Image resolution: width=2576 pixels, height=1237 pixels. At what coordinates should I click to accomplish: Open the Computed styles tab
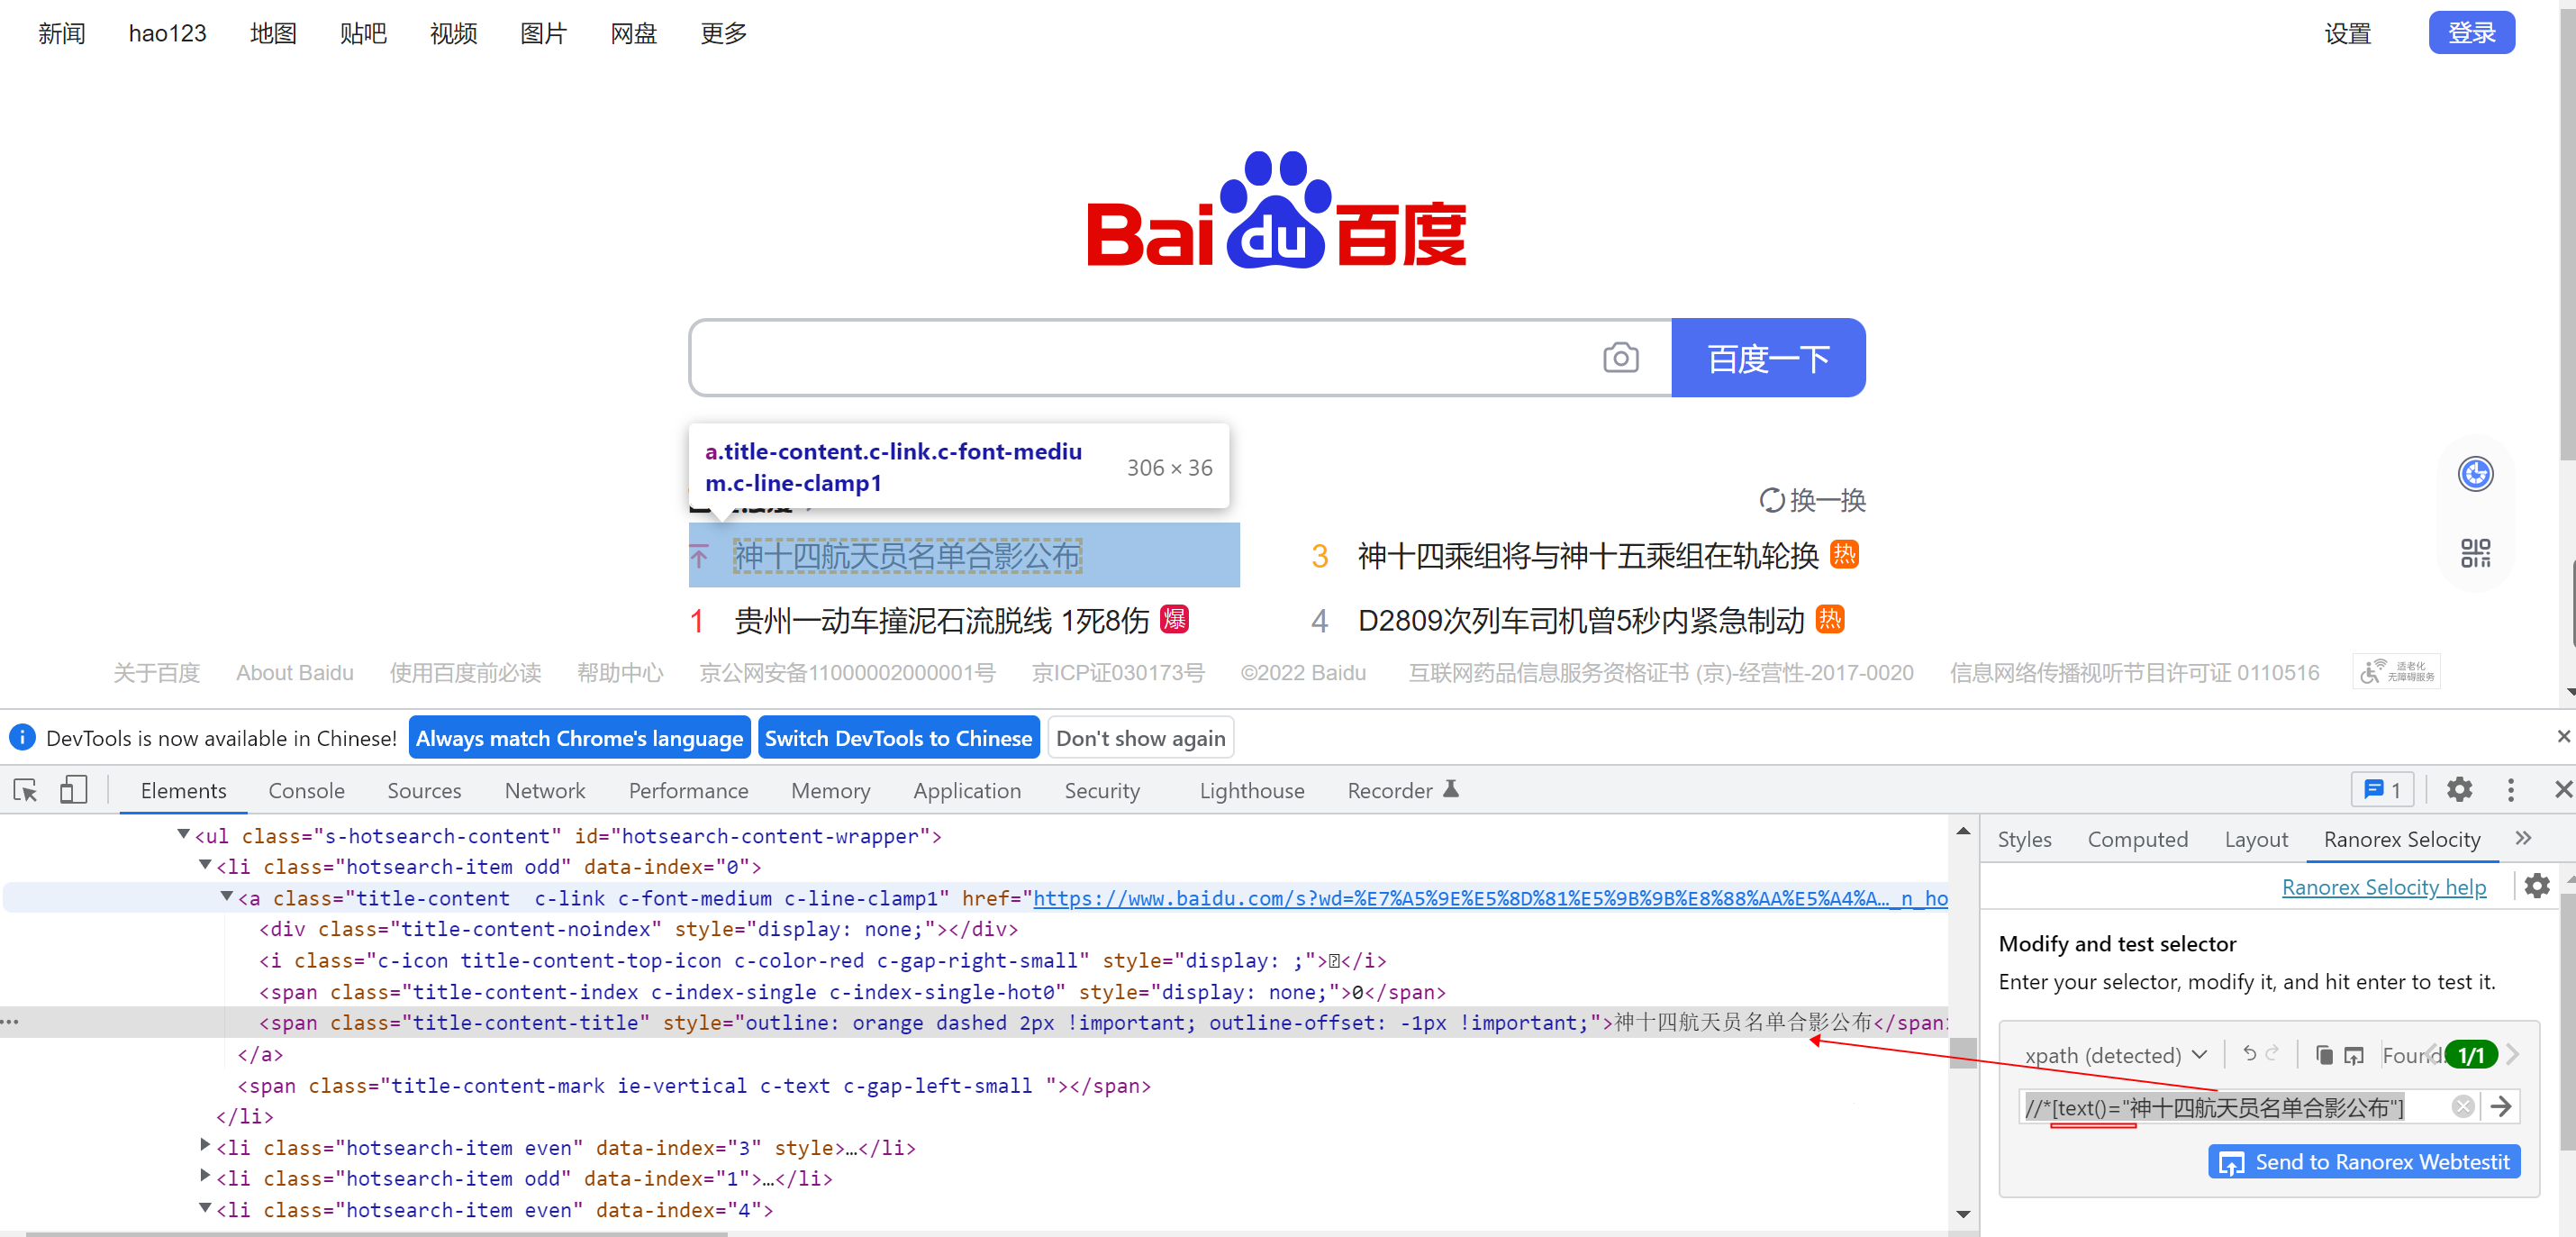[2137, 839]
